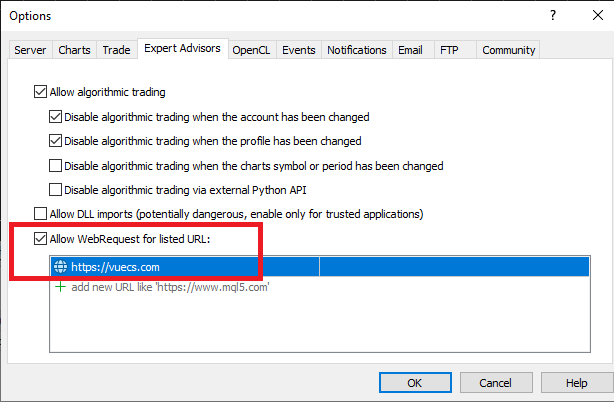This screenshot has width=614, height=402.
Task: Select the OpenCL tab
Action: 251,50
